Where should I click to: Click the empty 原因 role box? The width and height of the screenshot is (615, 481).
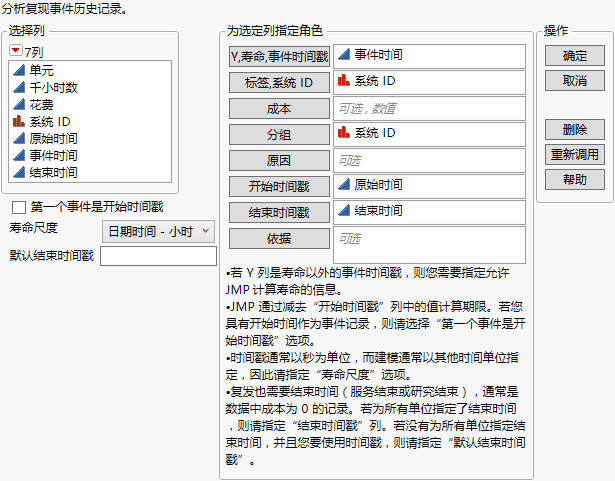click(x=429, y=160)
